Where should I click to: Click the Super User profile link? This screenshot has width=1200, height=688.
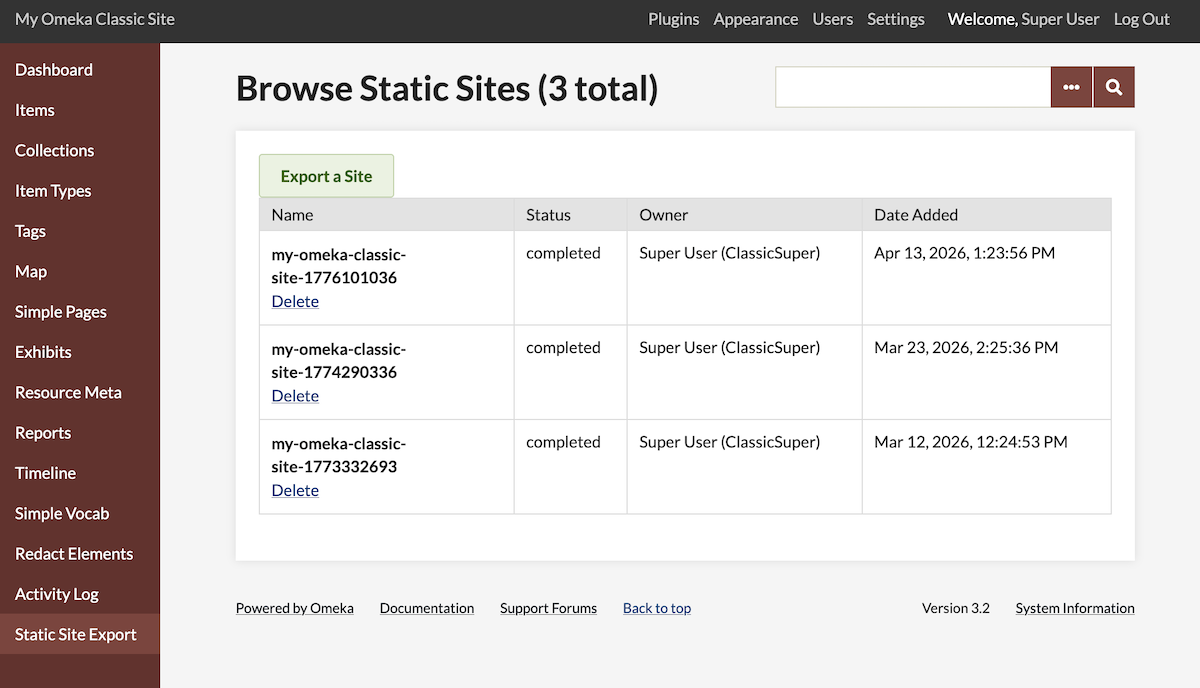click(1060, 19)
